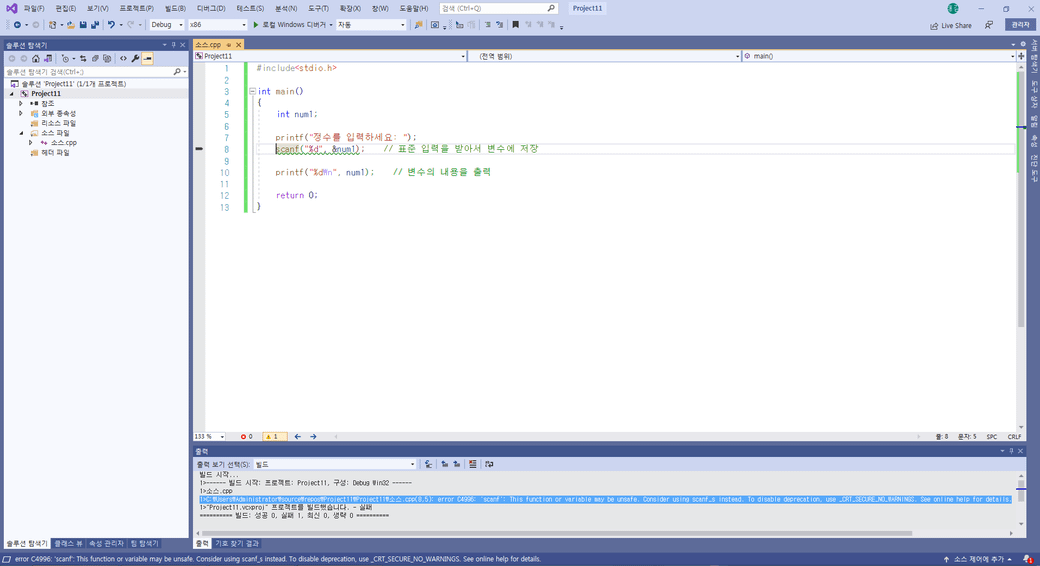The height and width of the screenshot is (566, 1040).
Task: Click Collapse All icon in Solution Explorer
Action: [95, 58]
